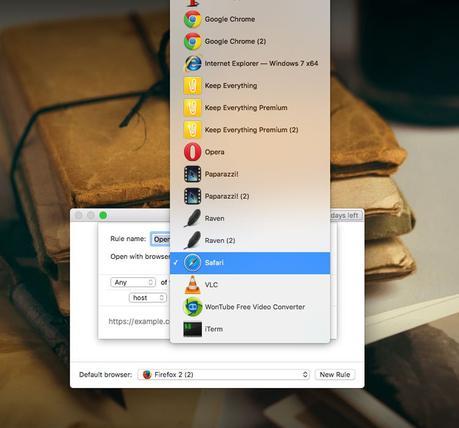This screenshot has height=428, width=459.
Task: Choose iTerm from the list
Action: click(250, 329)
